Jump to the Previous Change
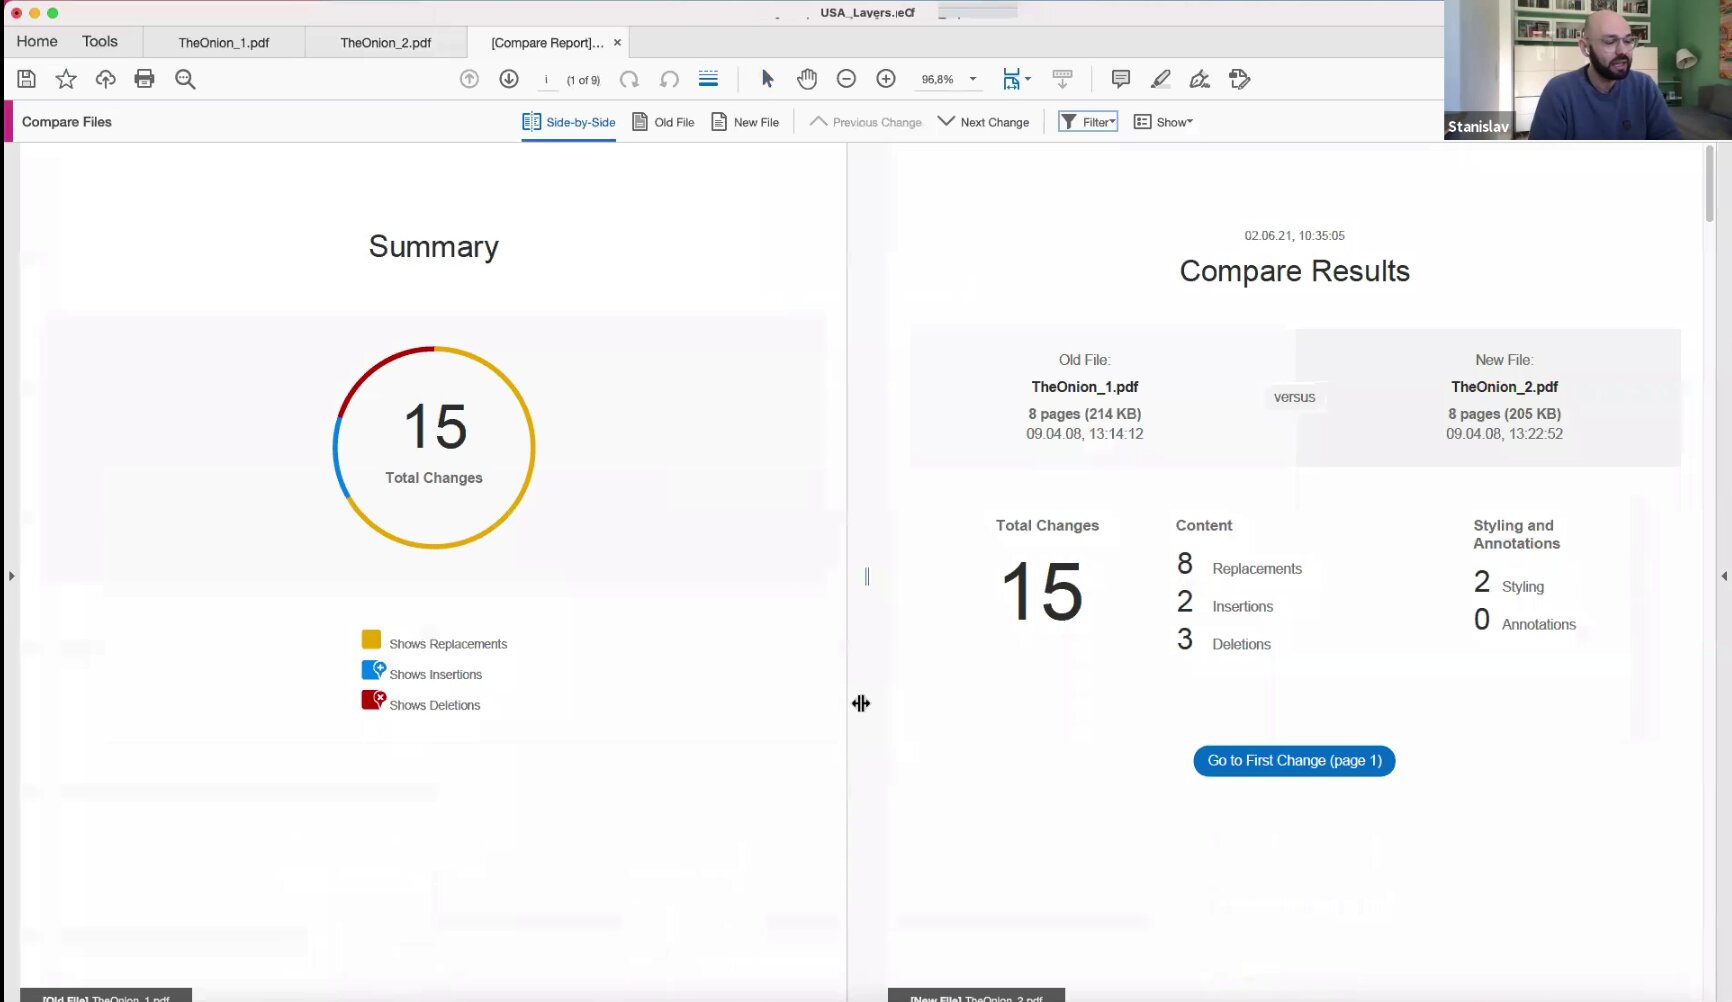Viewport: 1732px width, 1002px height. pos(866,122)
